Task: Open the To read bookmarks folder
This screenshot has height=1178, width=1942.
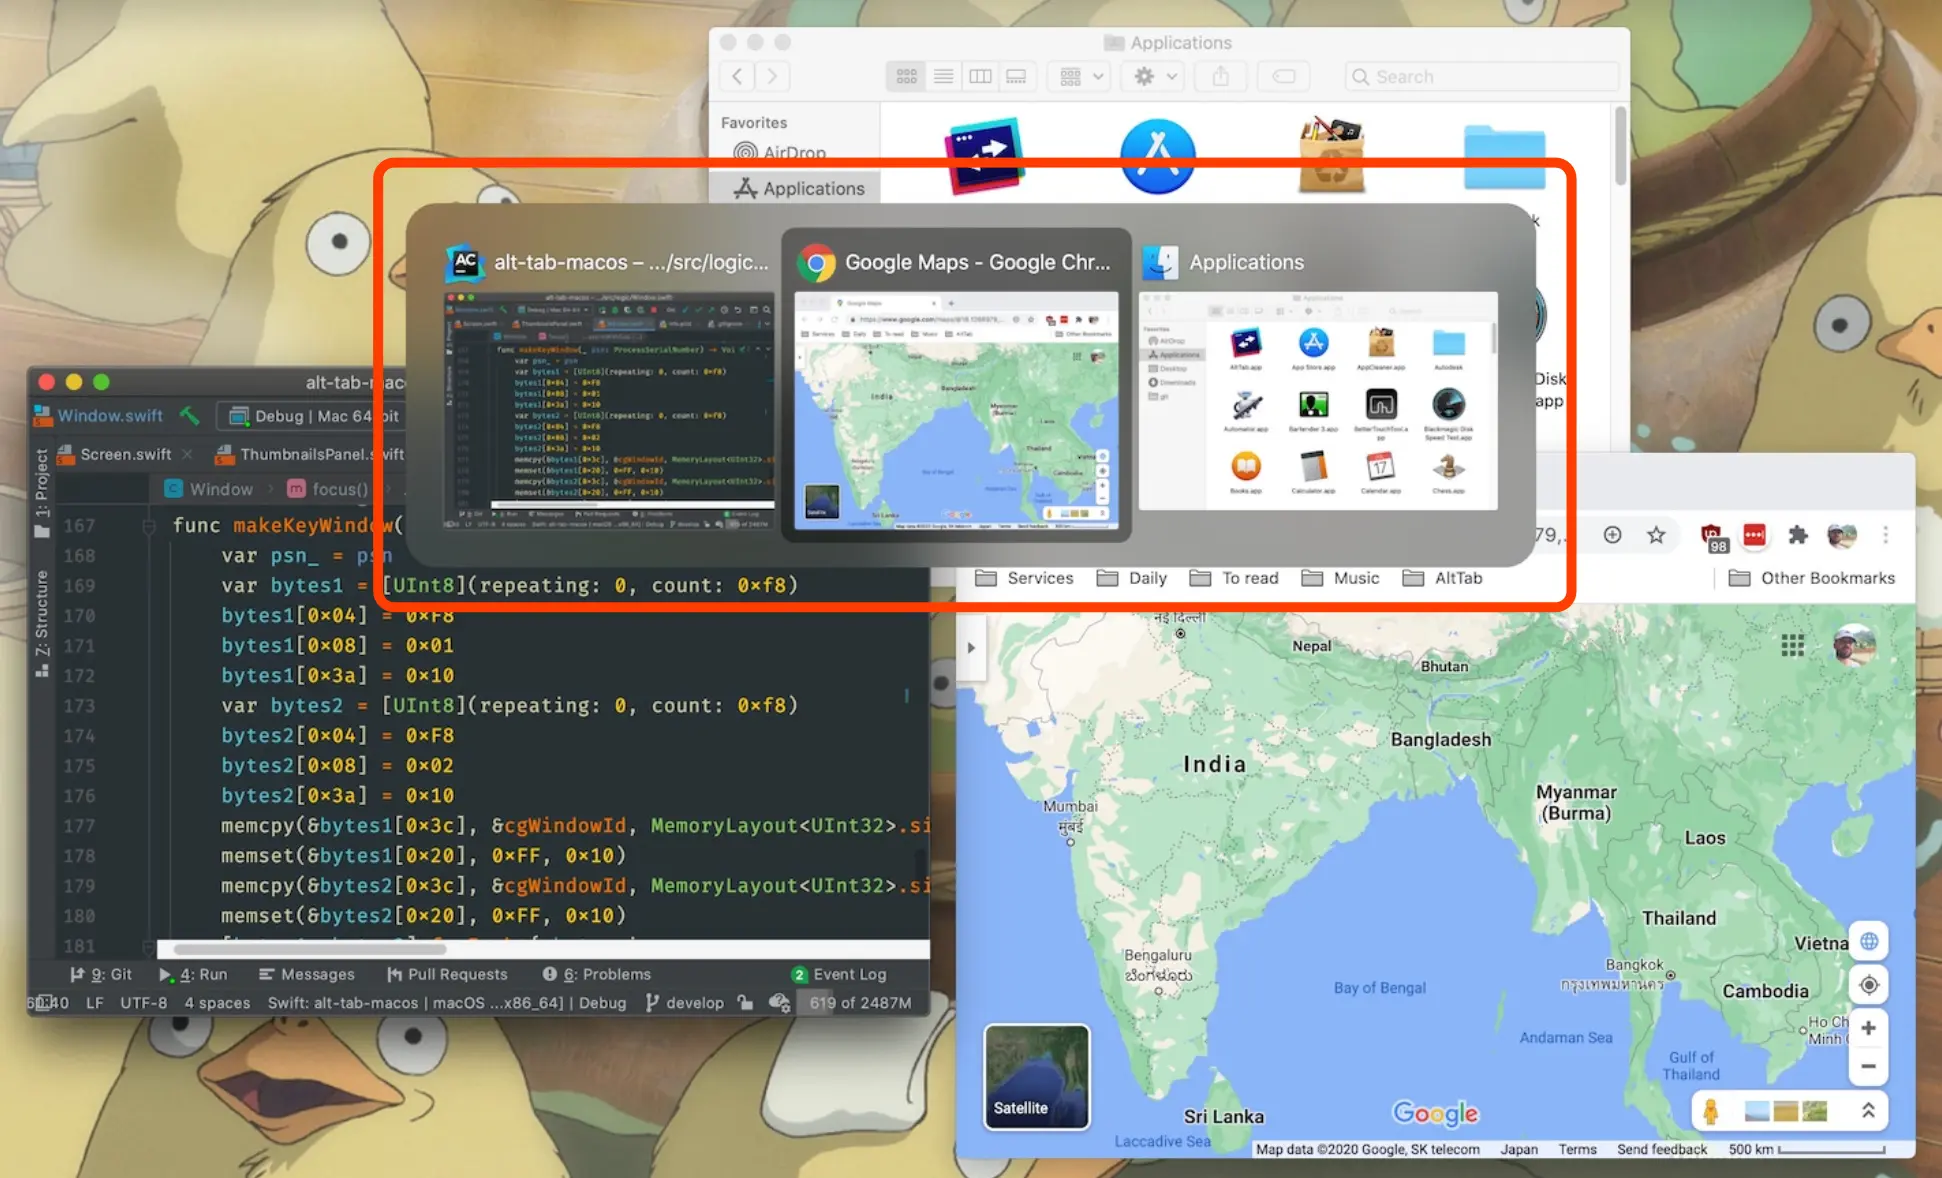Action: pyautogui.click(x=1234, y=578)
